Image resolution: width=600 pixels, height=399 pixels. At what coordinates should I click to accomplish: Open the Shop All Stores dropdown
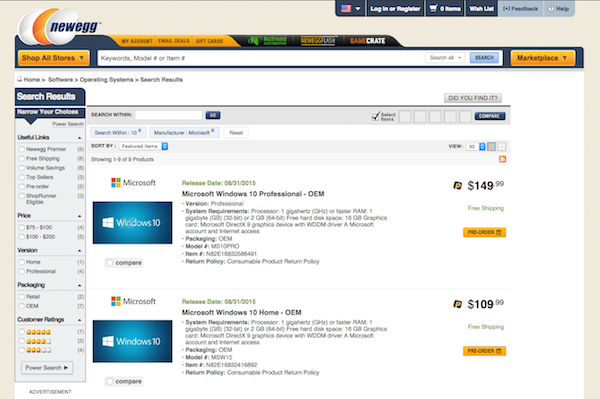coord(54,58)
